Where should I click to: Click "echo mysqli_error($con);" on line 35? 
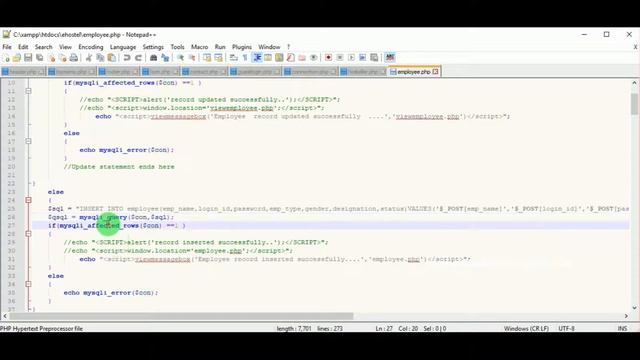(x=111, y=293)
